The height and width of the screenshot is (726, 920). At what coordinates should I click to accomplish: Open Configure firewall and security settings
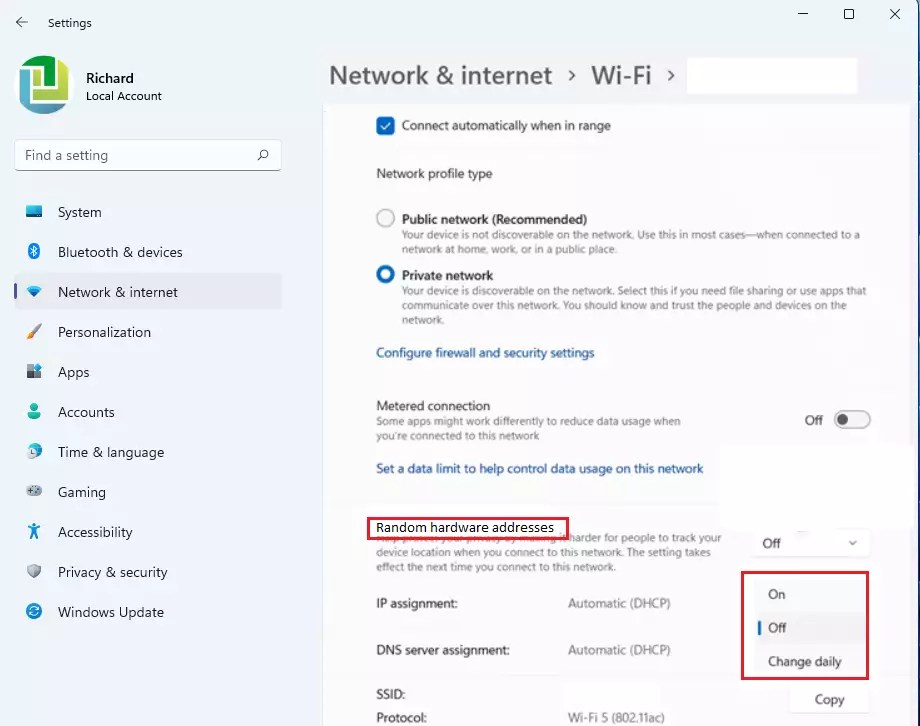(487, 353)
